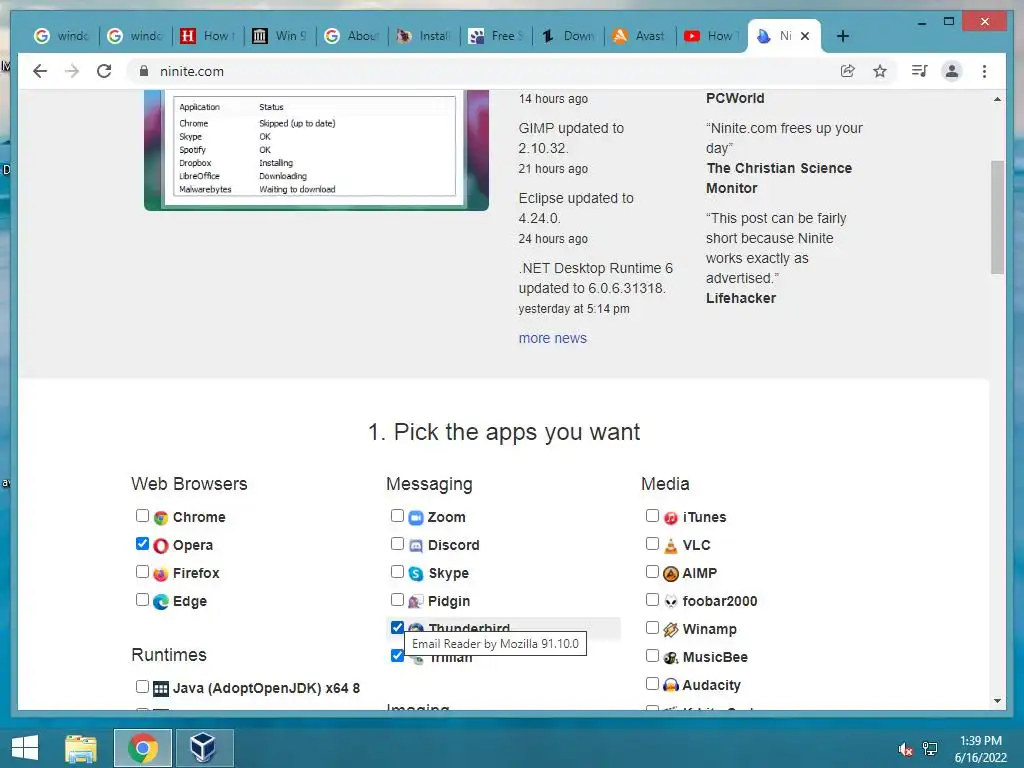Viewport: 1024px width, 768px height.
Task: Open File Explorer from the taskbar
Action: coord(81,748)
